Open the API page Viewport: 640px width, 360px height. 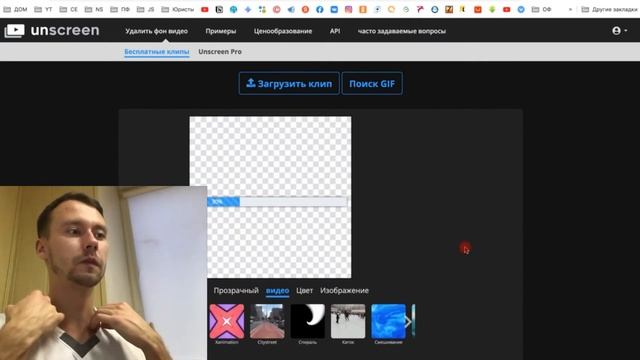coord(335,31)
